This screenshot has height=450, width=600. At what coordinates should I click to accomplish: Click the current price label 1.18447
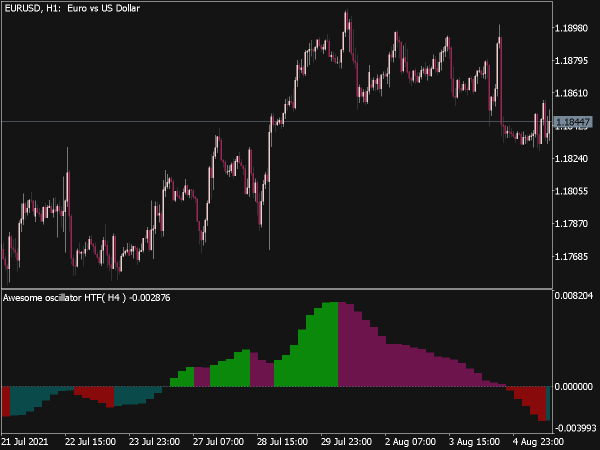tap(573, 122)
